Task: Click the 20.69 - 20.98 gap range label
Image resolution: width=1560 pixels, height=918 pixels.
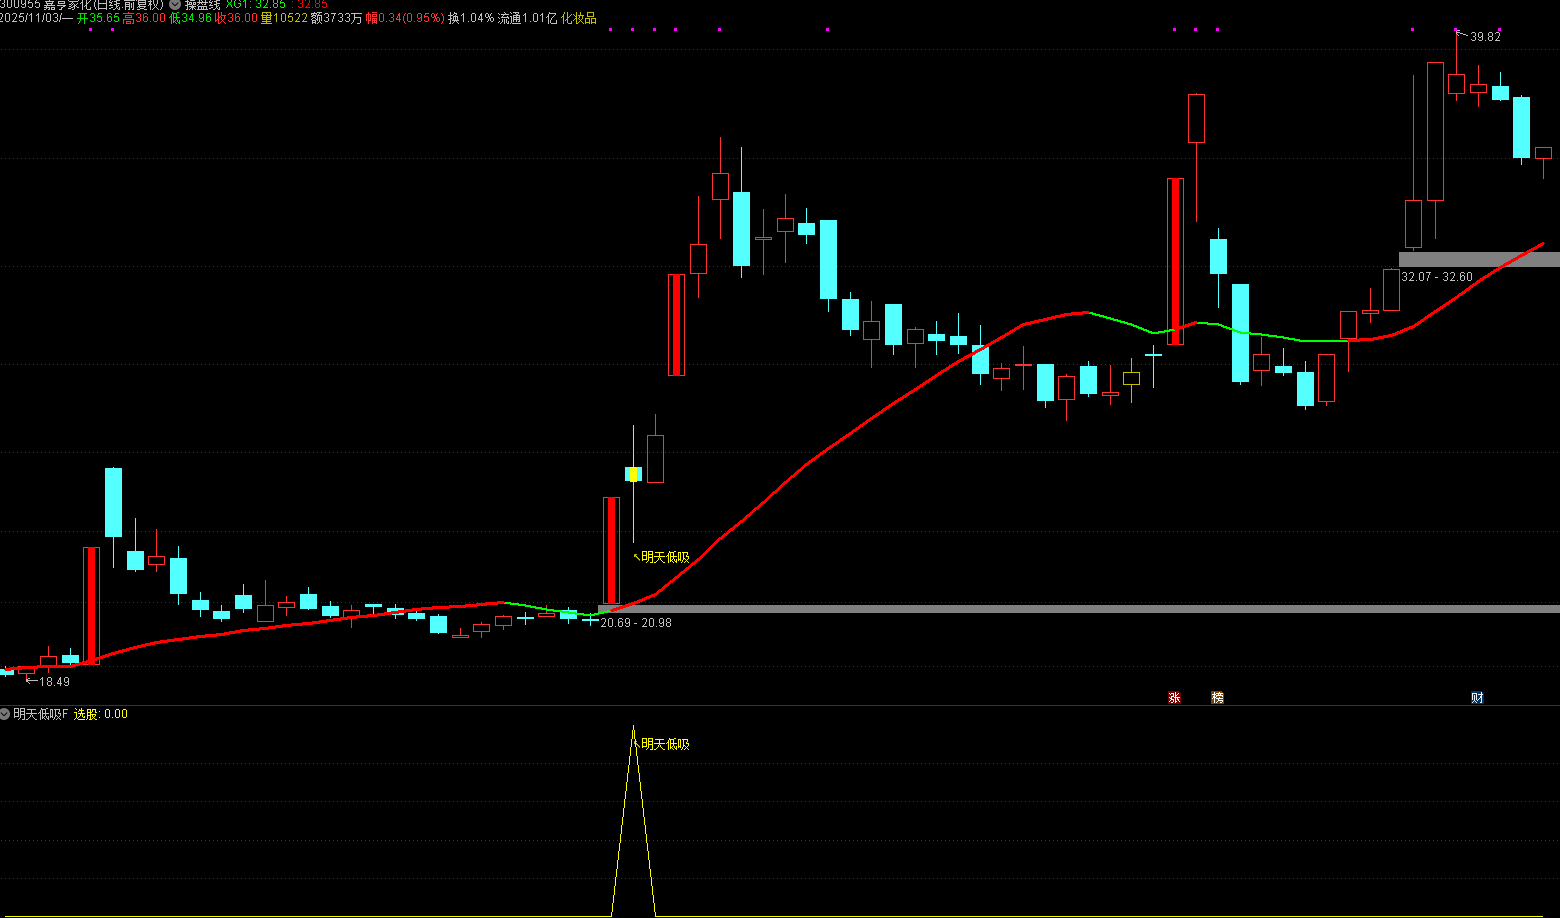Action: pos(635,623)
